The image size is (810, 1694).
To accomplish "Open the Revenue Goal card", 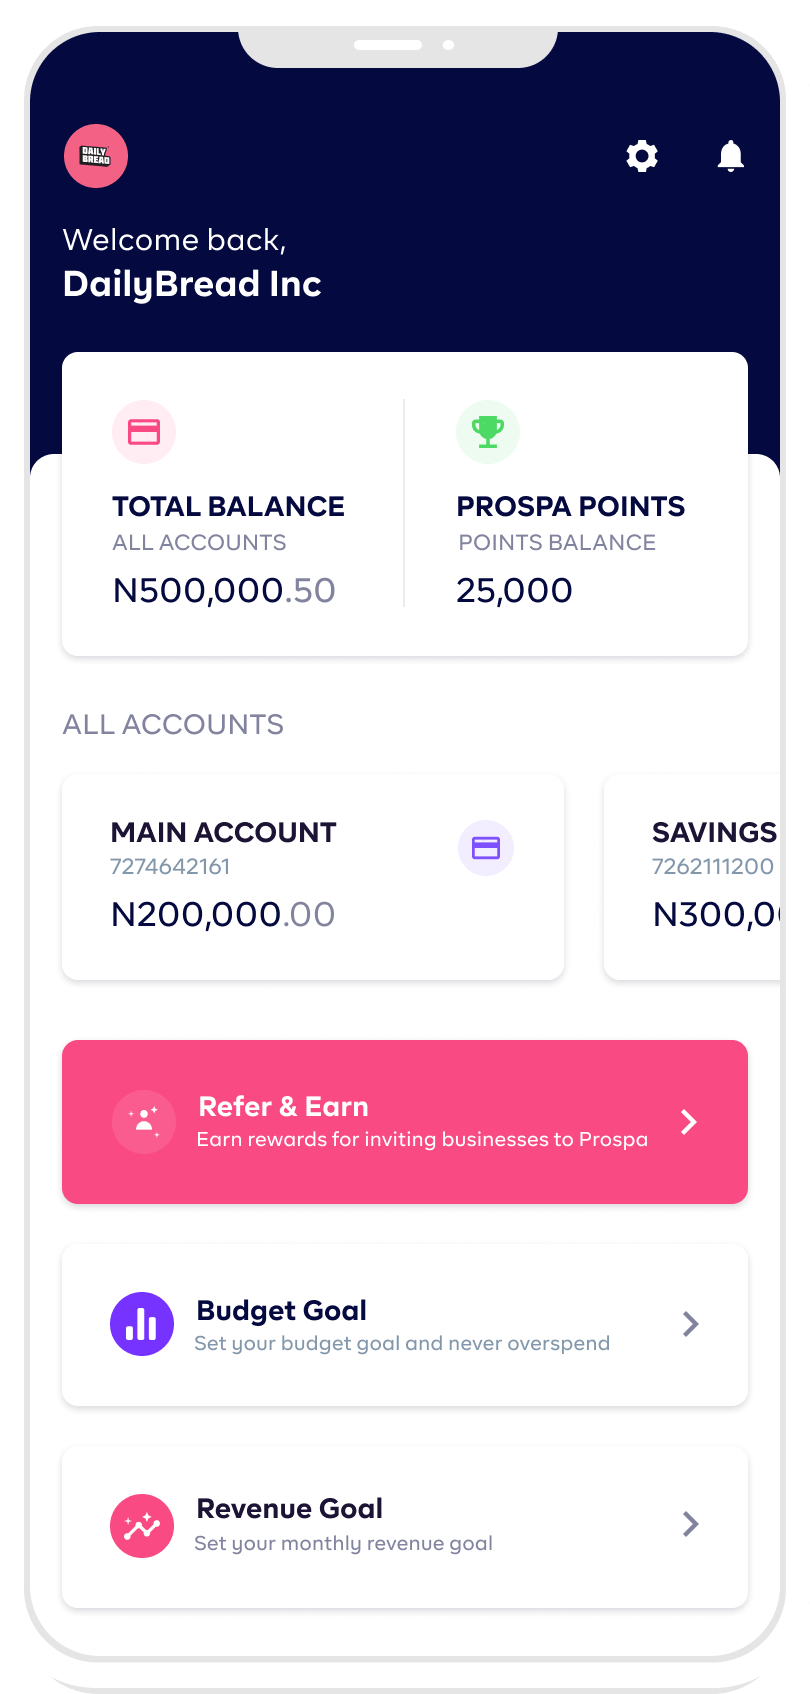I will pyautogui.click(x=404, y=1525).
